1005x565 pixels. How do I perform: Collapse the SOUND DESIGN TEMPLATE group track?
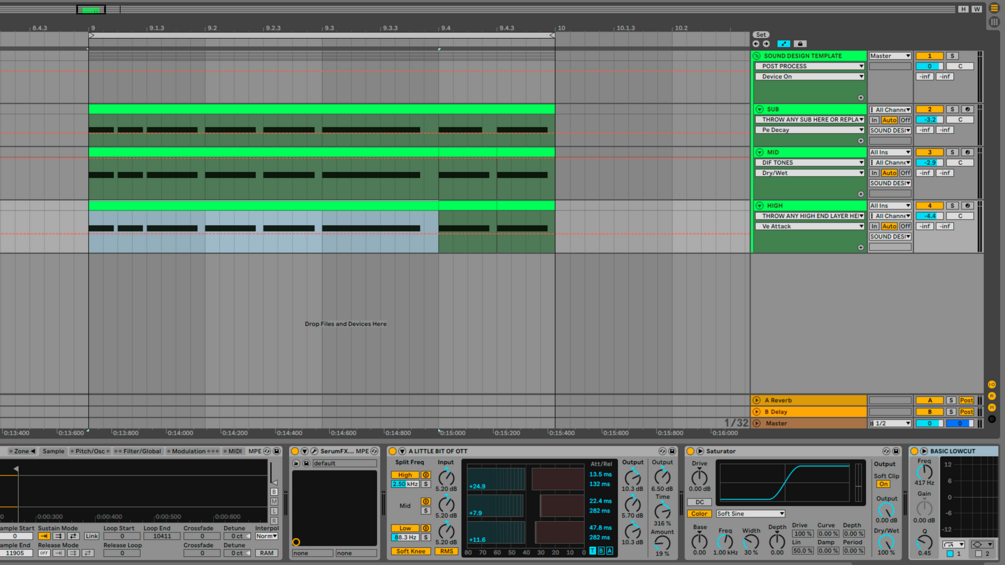click(x=757, y=56)
